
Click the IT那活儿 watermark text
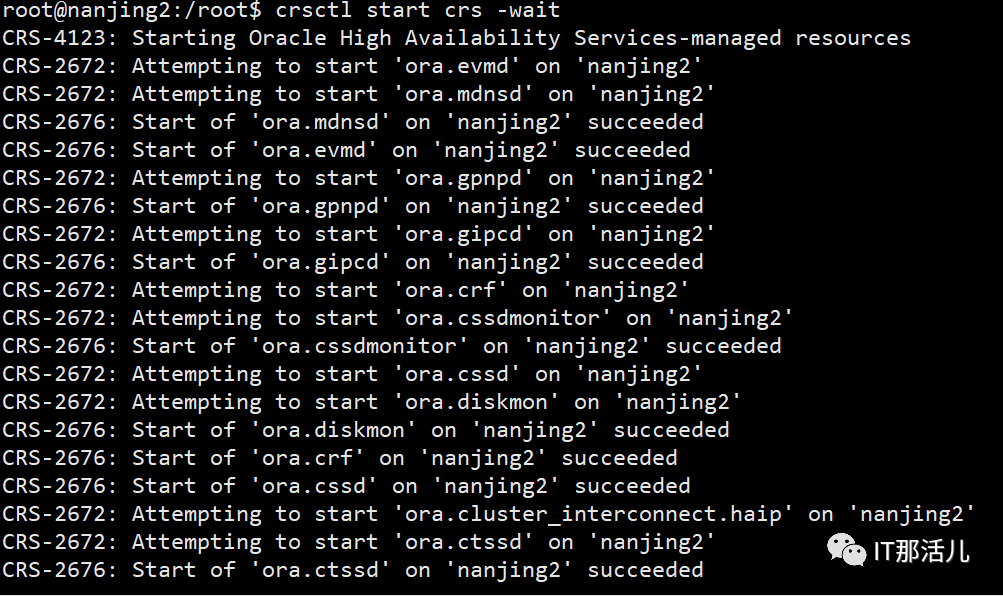point(921,551)
